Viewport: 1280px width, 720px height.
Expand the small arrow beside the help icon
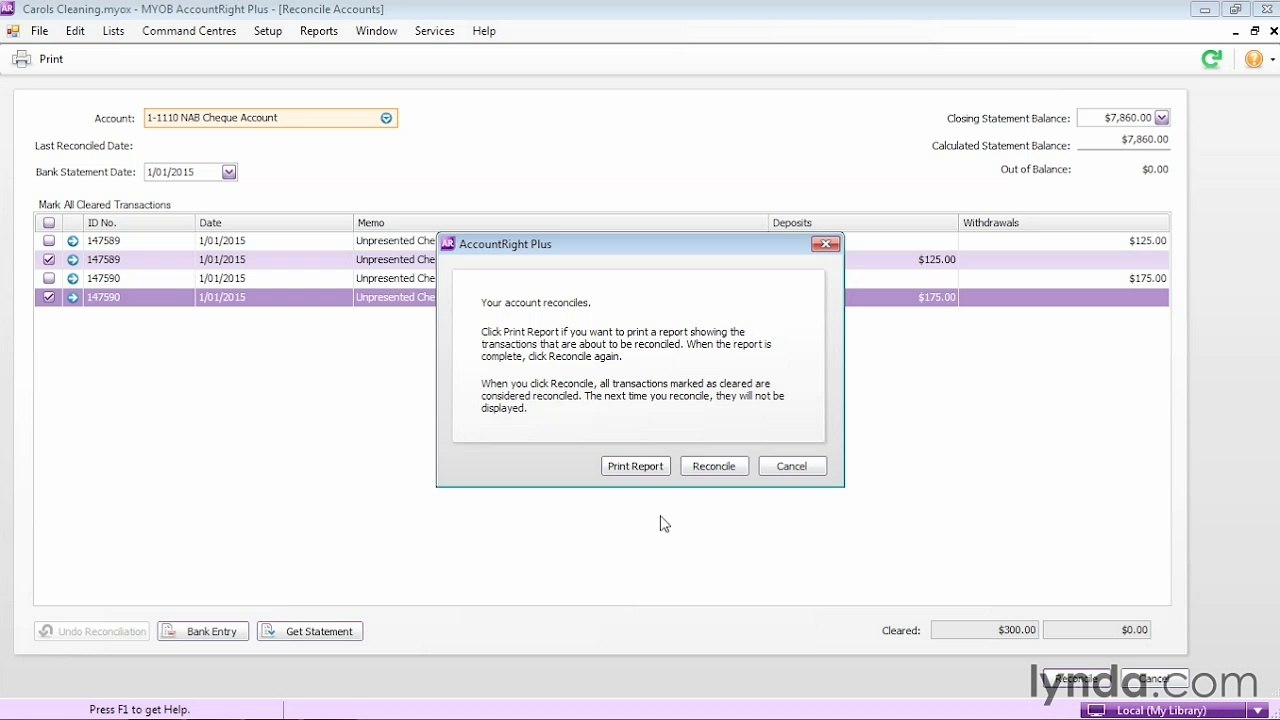[1272, 59]
